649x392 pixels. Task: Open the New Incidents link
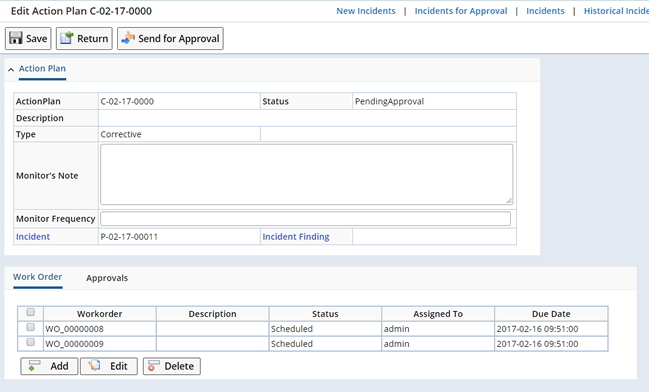point(365,11)
